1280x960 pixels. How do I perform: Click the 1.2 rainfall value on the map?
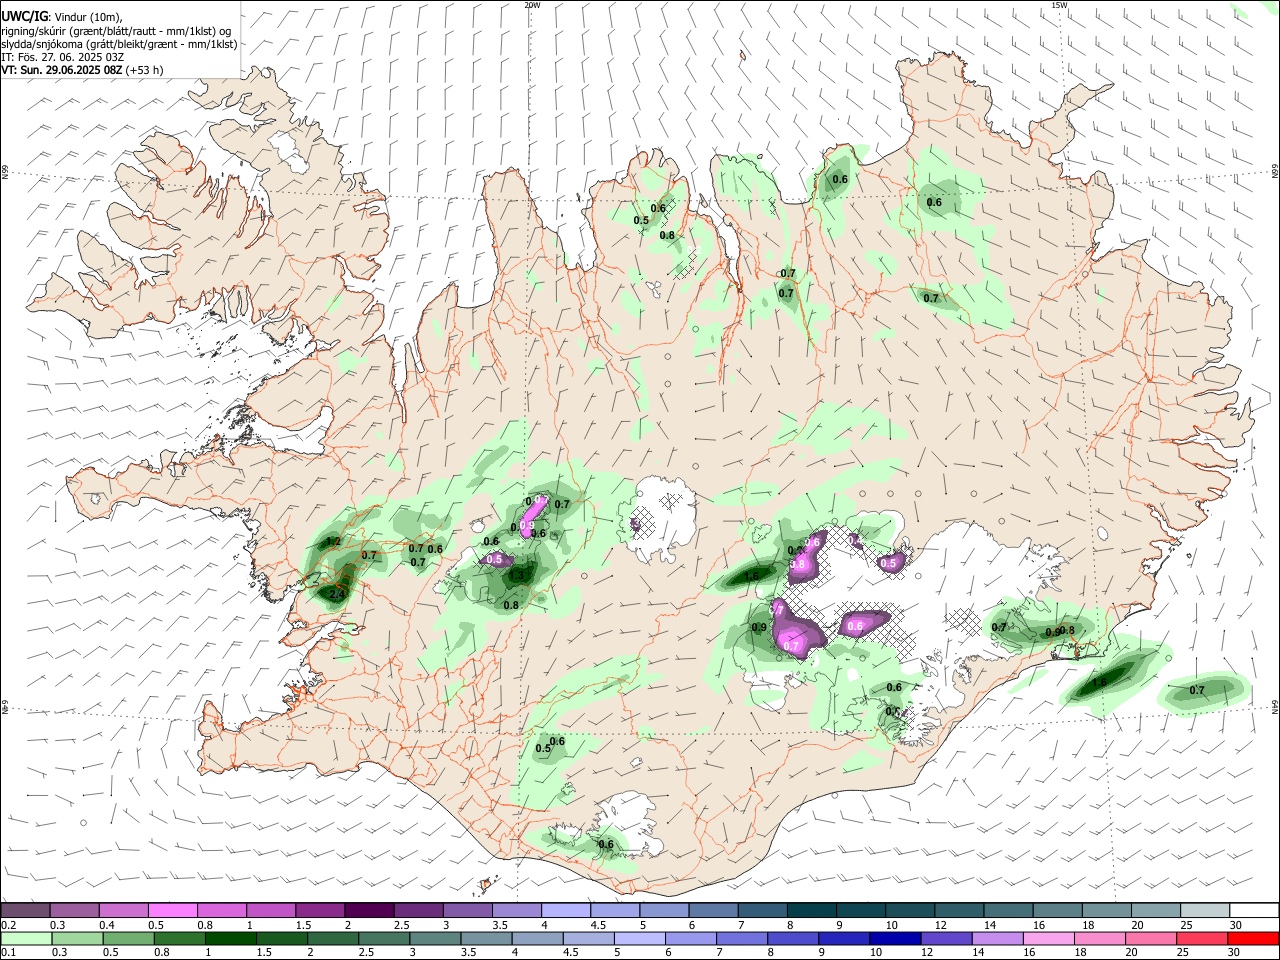point(333,542)
